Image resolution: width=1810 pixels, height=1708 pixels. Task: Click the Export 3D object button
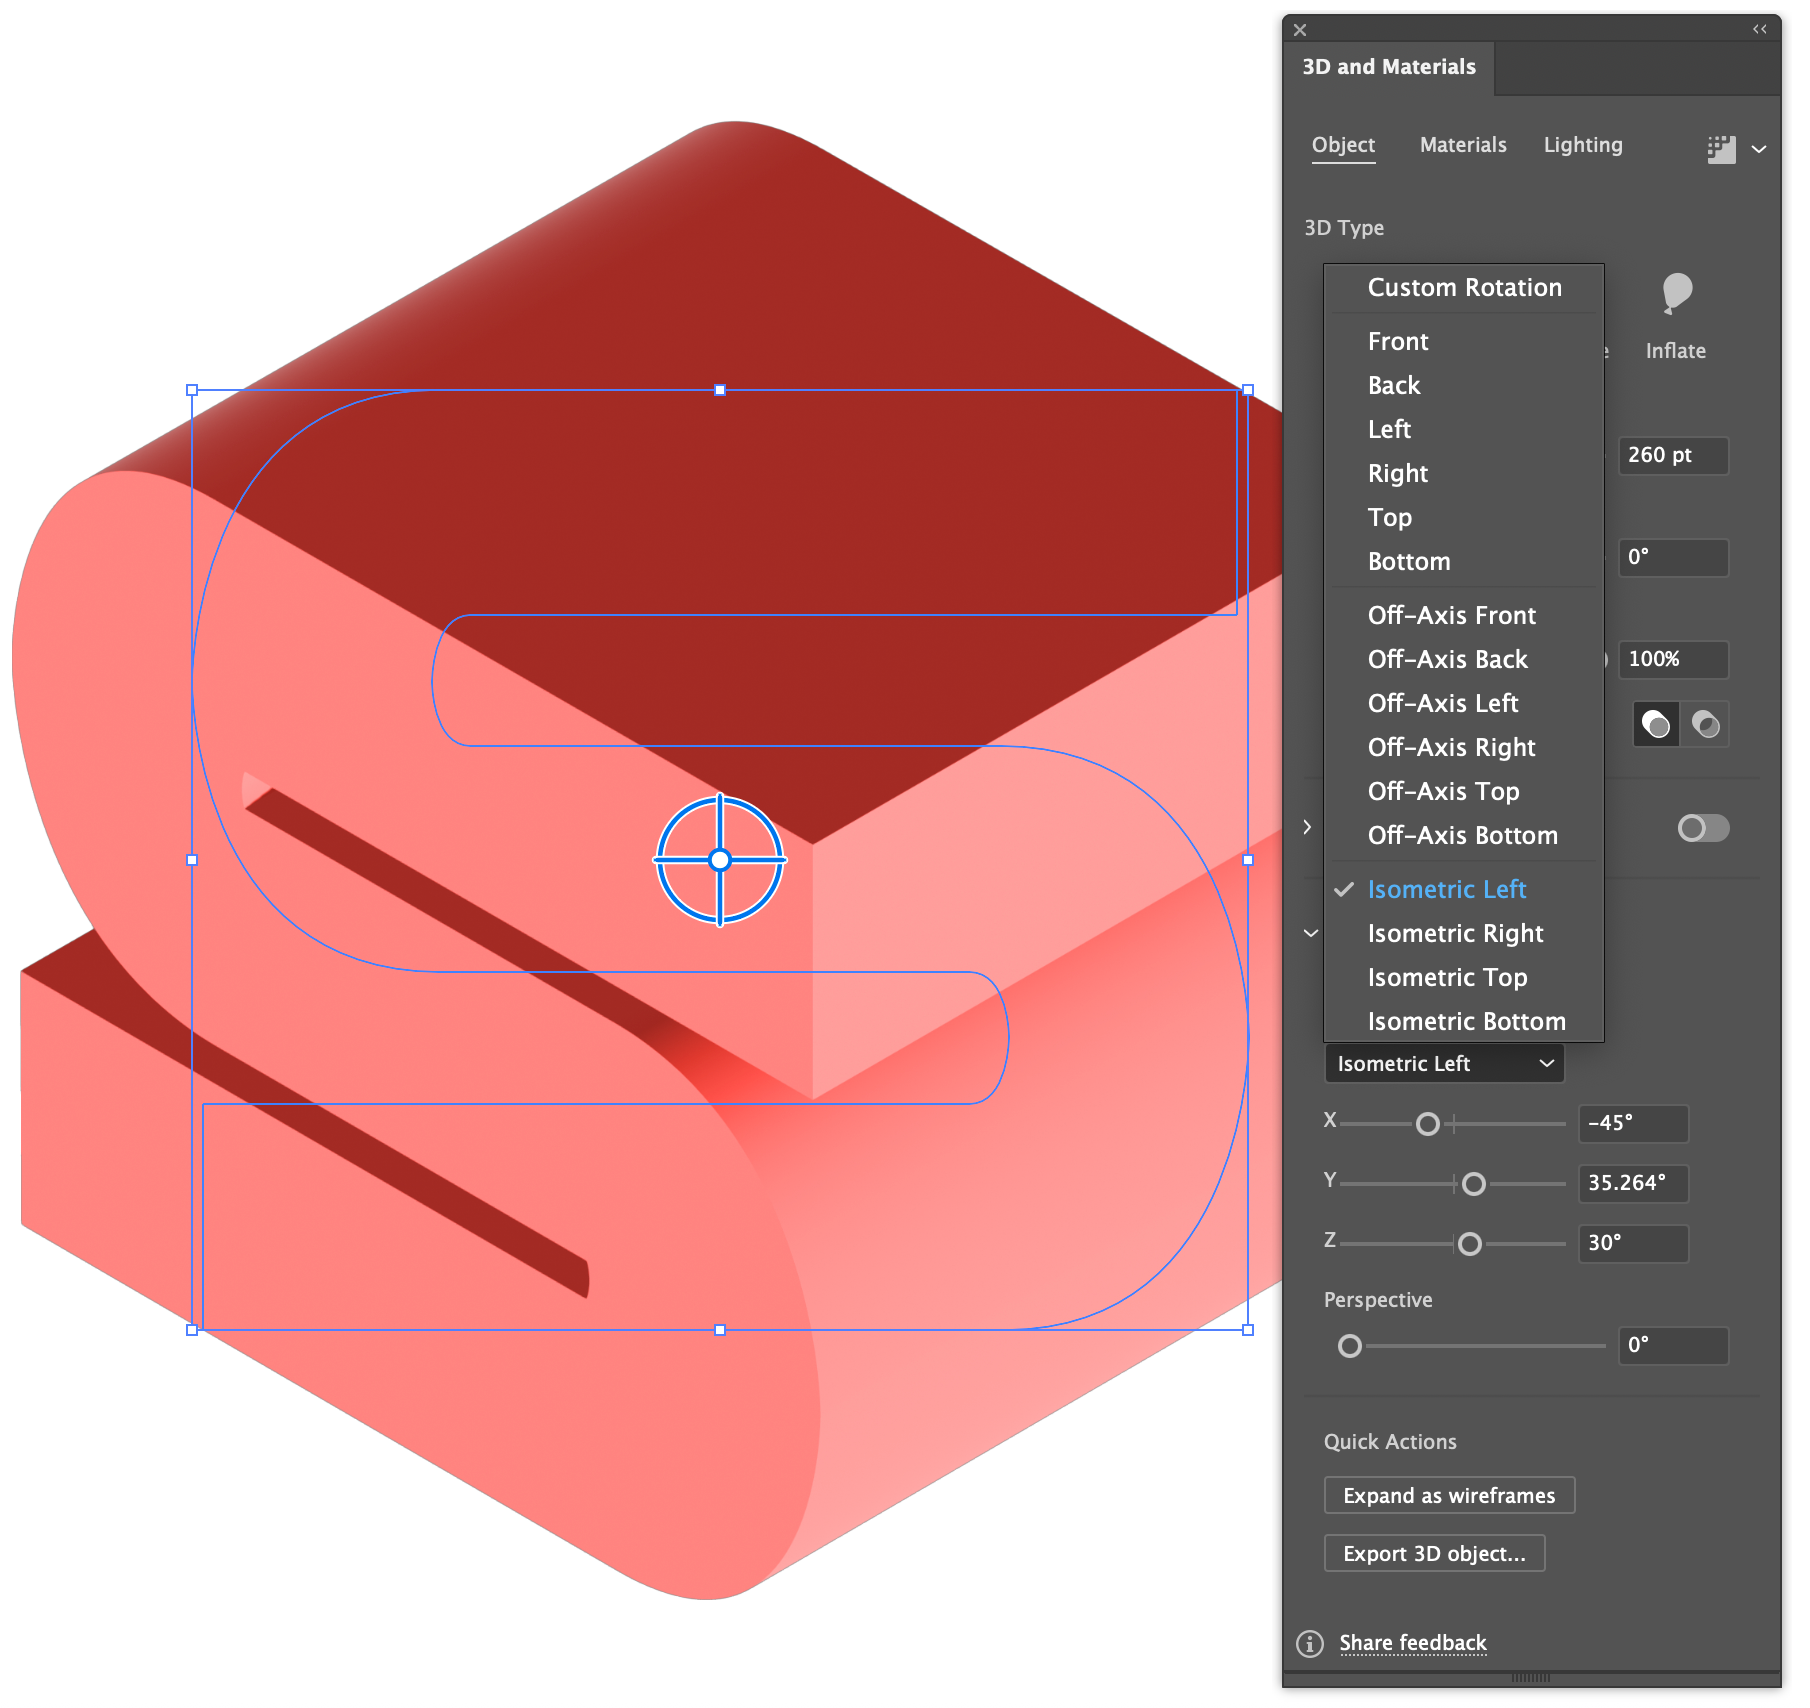click(x=1434, y=1553)
